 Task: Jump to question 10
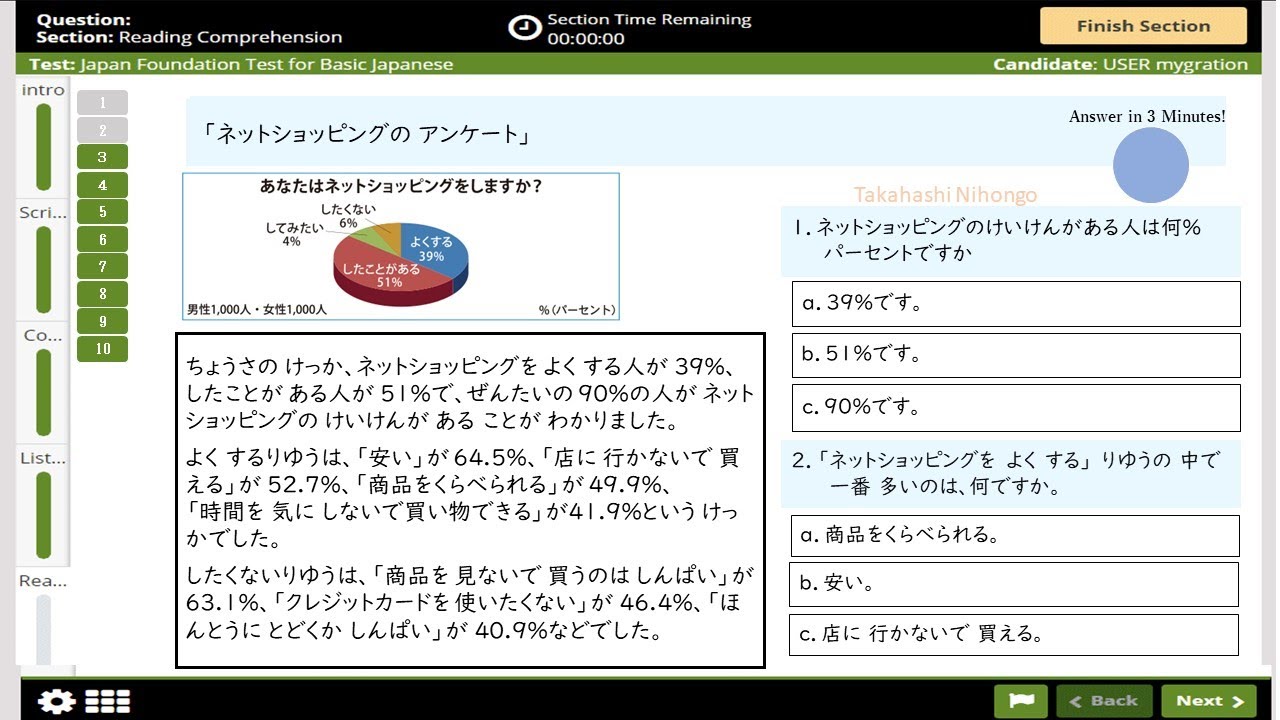coord(102,349)
